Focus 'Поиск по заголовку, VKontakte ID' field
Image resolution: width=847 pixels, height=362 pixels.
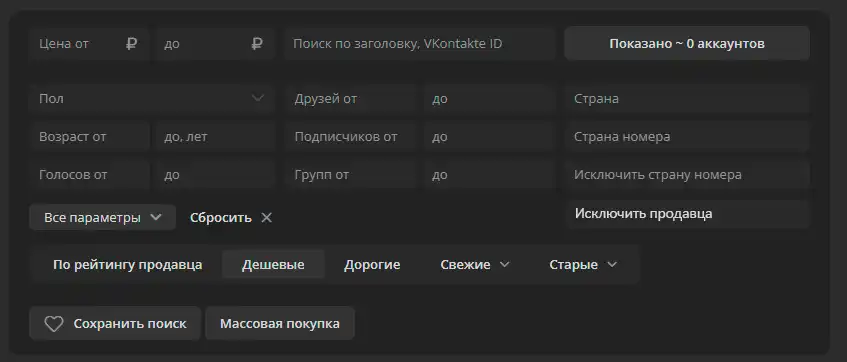(x=420, y=44)
